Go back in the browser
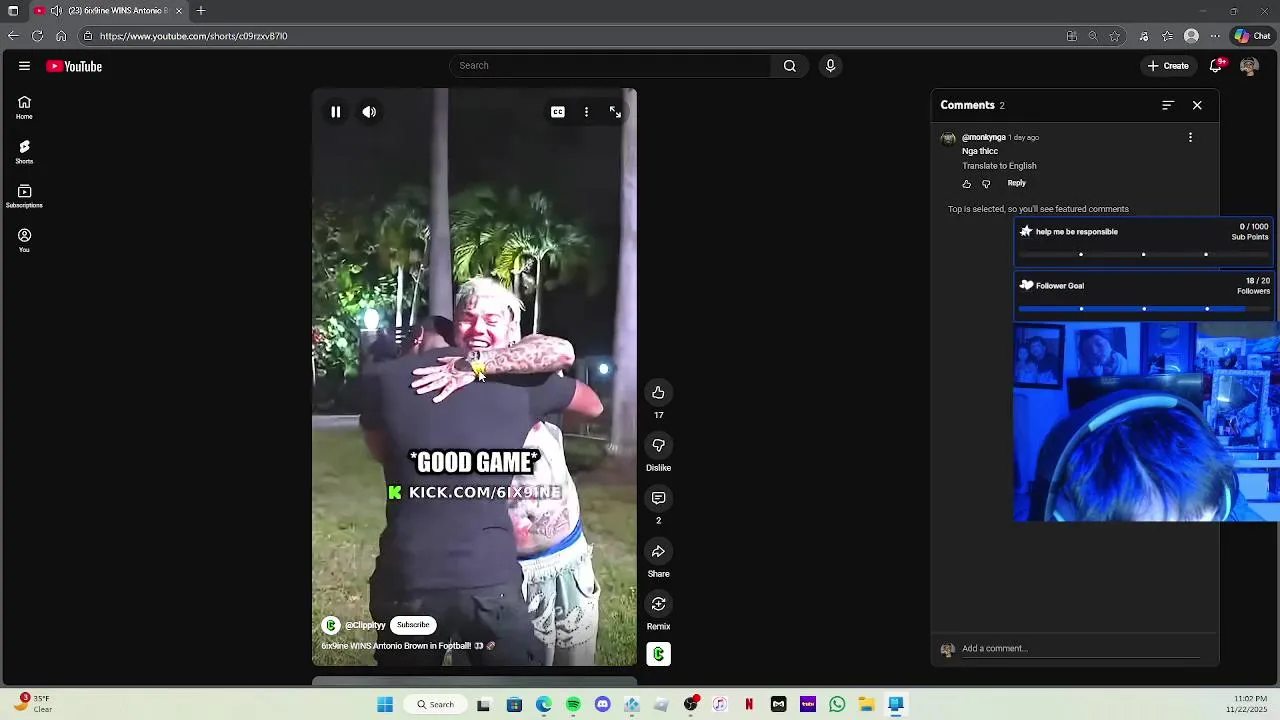The width and height of the screenshot is (1280, 720). click(x=13, y=36)
